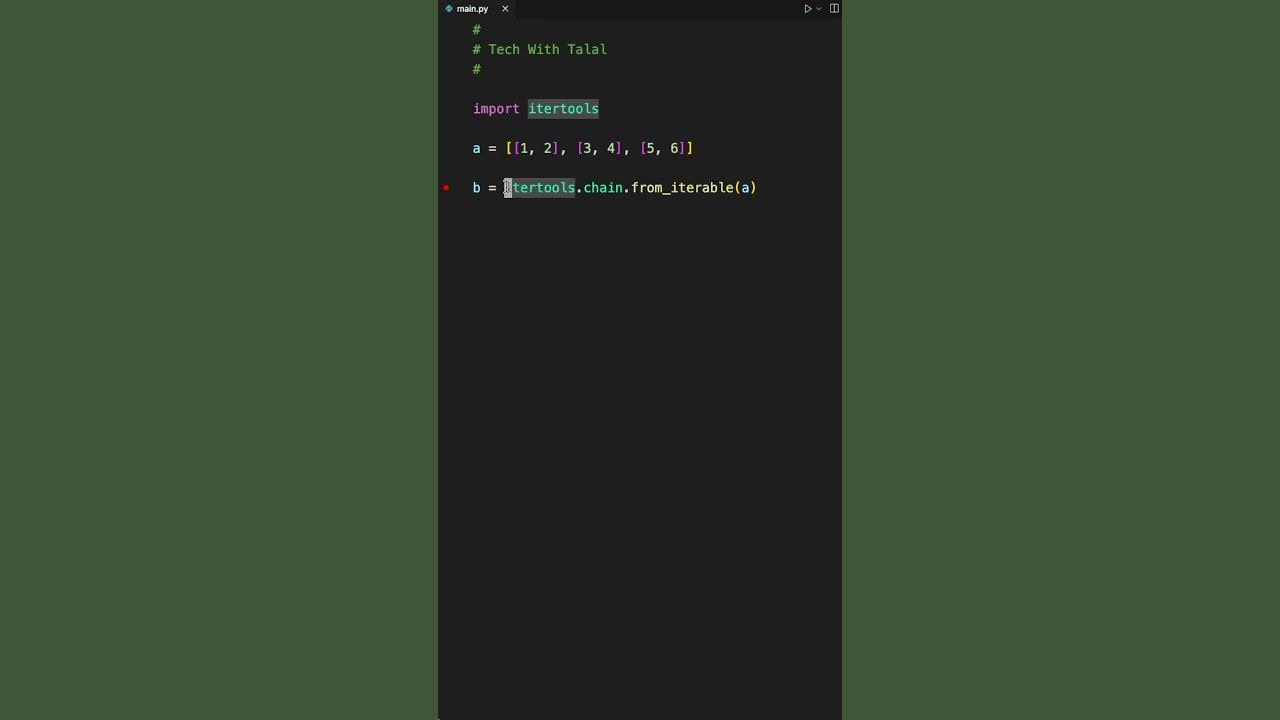This screenshot has width=1280, height=720.
Task: Switch to the main.py tab
Action: (x=472, y=9)
